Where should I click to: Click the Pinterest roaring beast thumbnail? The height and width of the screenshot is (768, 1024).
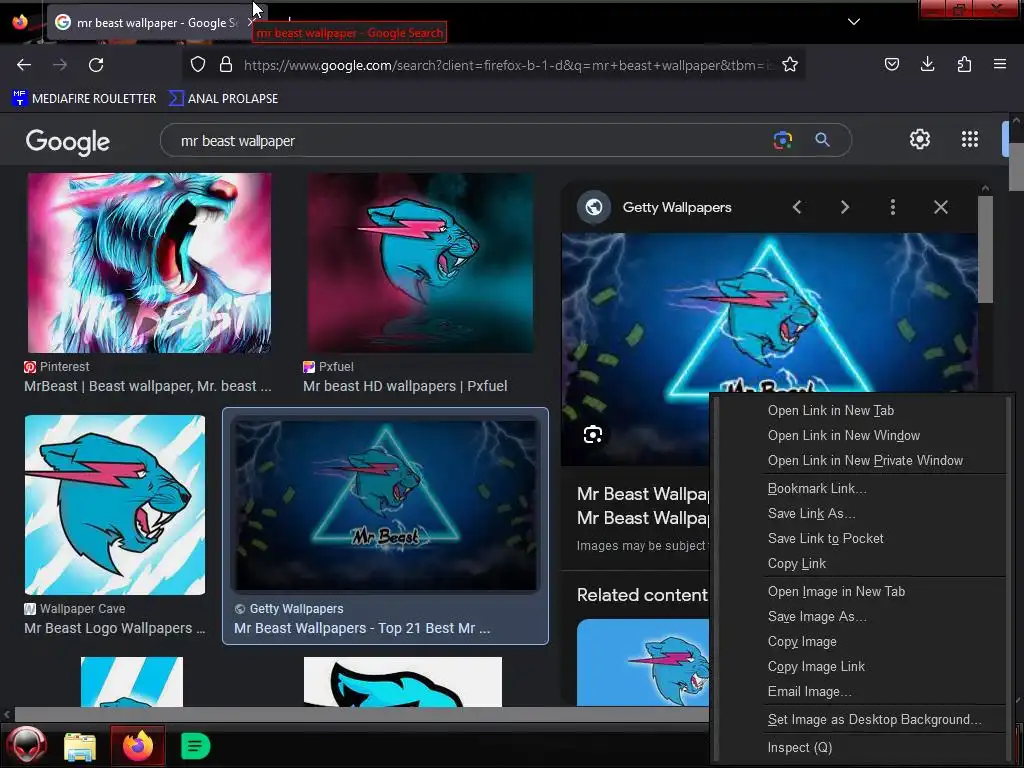pos(150,263)
